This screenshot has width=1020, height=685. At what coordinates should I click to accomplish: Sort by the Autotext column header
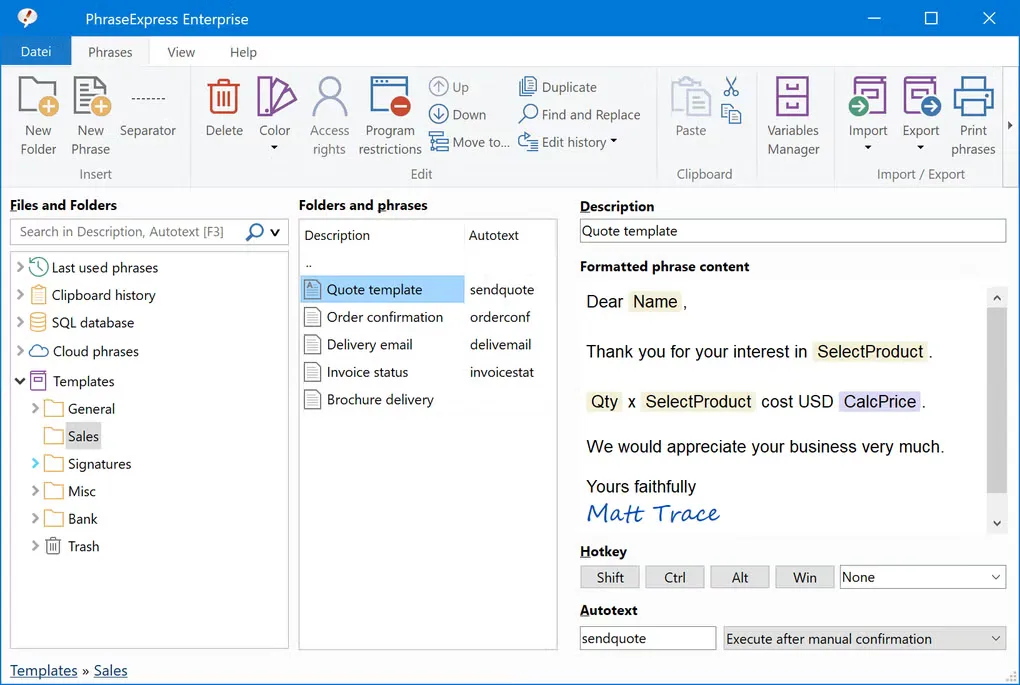(494, 235)
